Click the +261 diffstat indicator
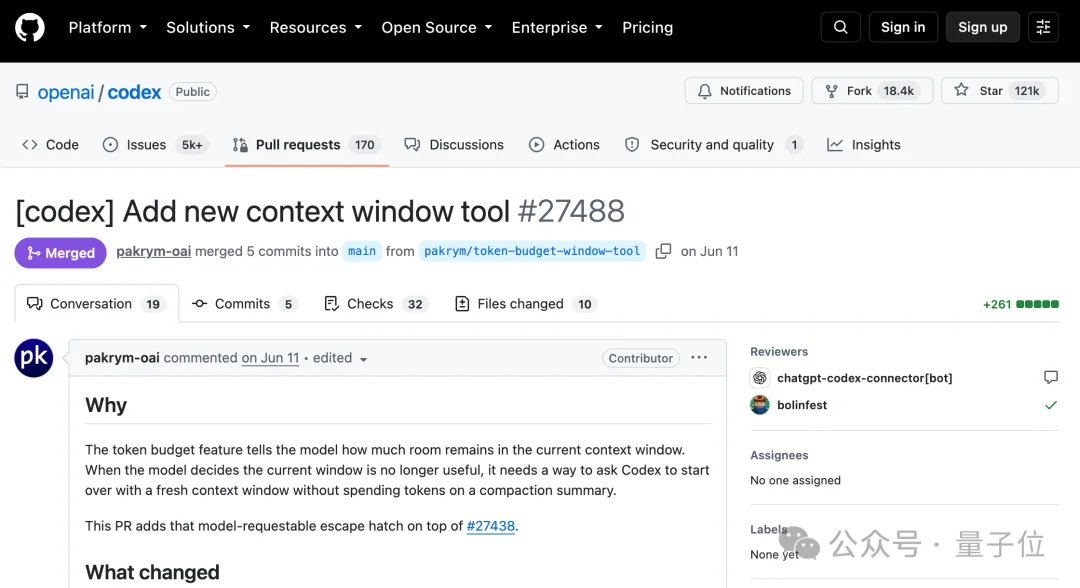The width and height of the screenshot is (1080, 588). pyautogui.click(x=1020, y=304)
